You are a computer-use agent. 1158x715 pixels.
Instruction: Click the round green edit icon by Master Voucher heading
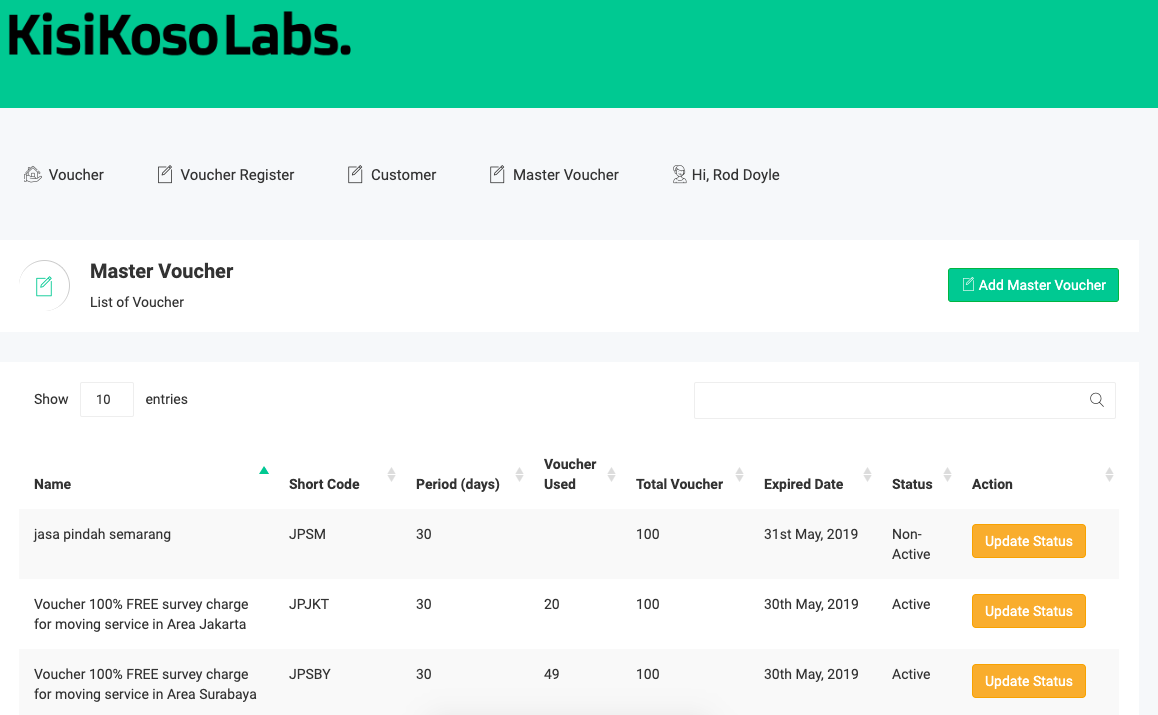pyautogui.click(x=44, y=286)
